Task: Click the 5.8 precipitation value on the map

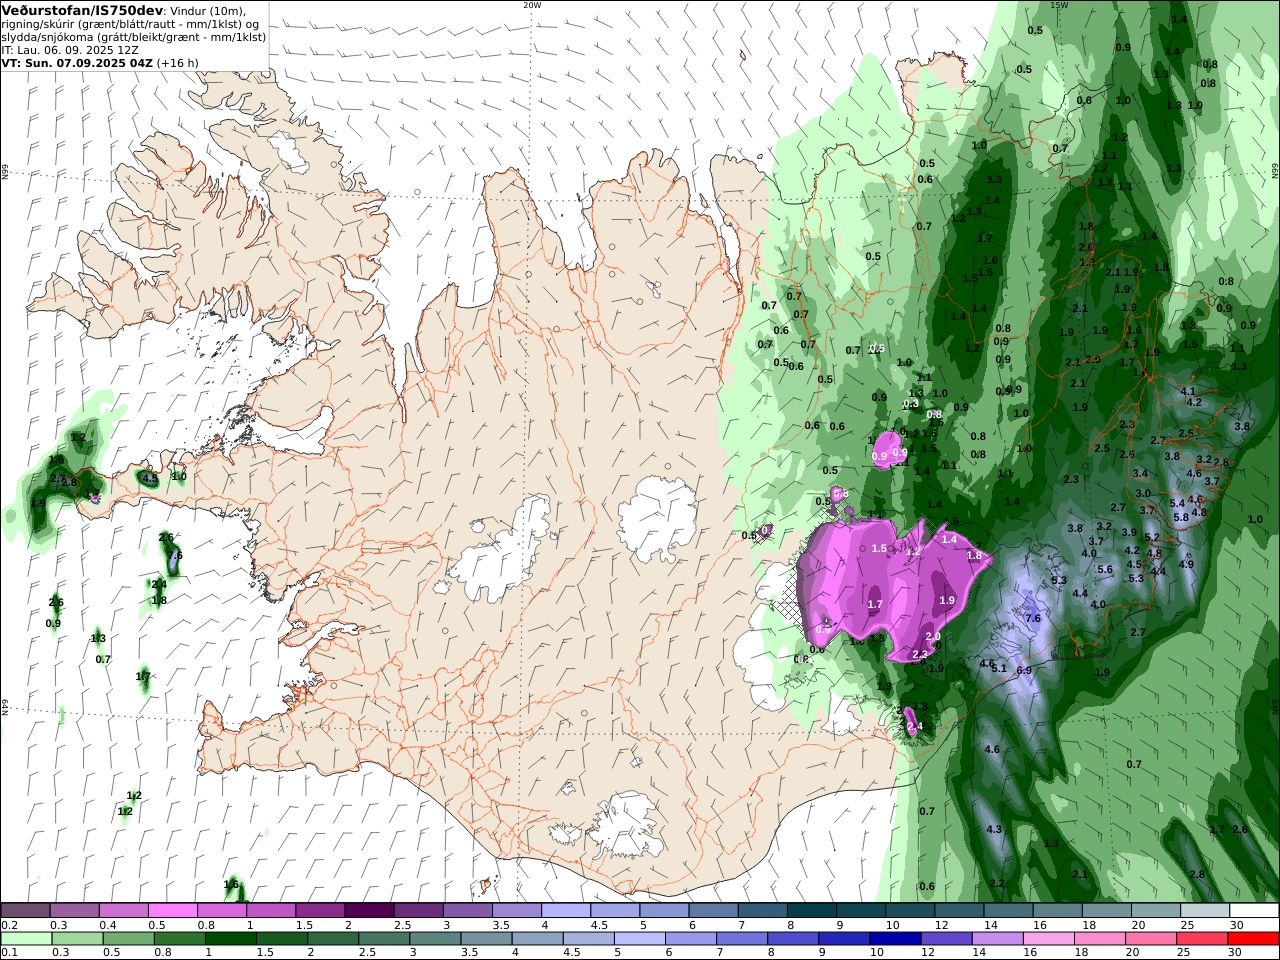Action: click(1181, 517)
